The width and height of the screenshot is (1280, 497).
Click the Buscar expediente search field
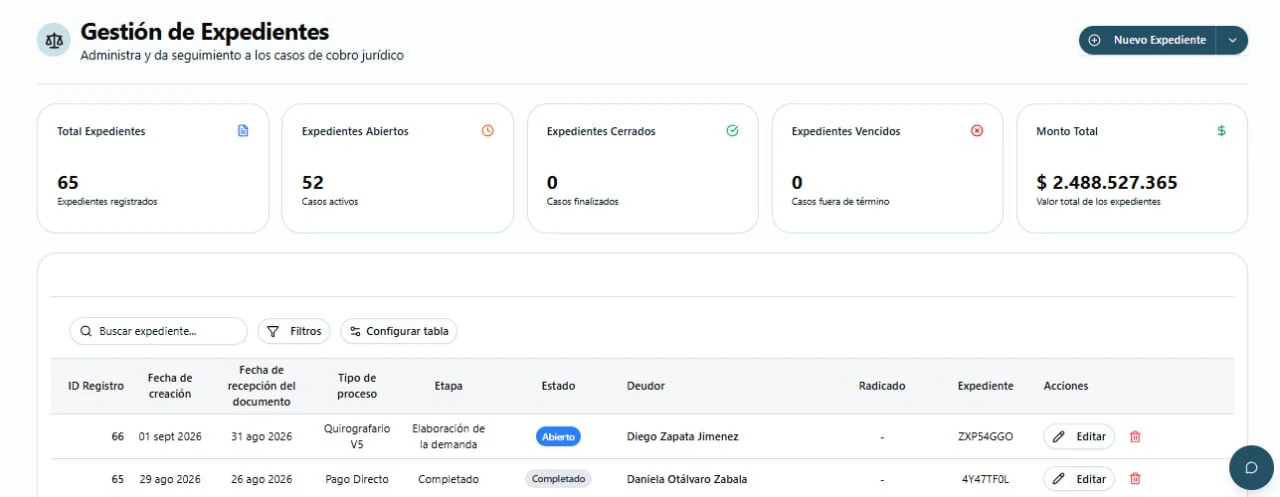tap(158, 331)
